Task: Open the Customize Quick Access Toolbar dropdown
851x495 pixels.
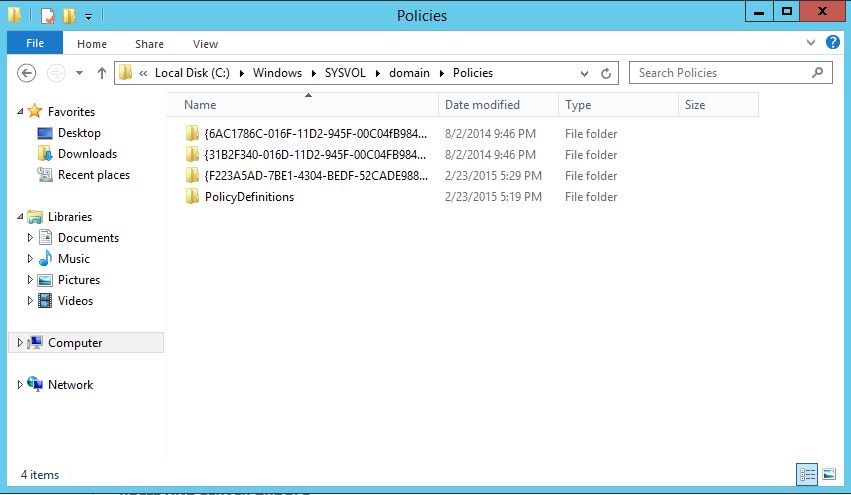Action: point(88,17)
